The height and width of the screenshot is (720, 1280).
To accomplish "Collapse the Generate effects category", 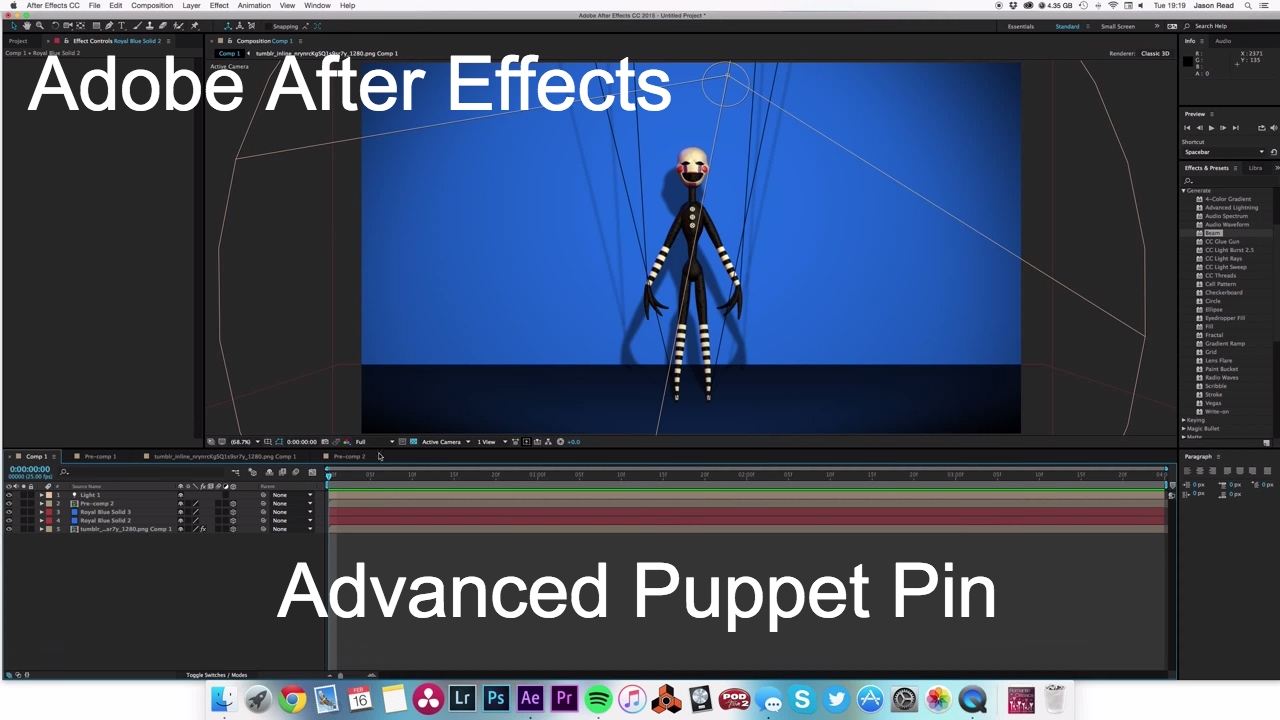I will coord(1184,190).
